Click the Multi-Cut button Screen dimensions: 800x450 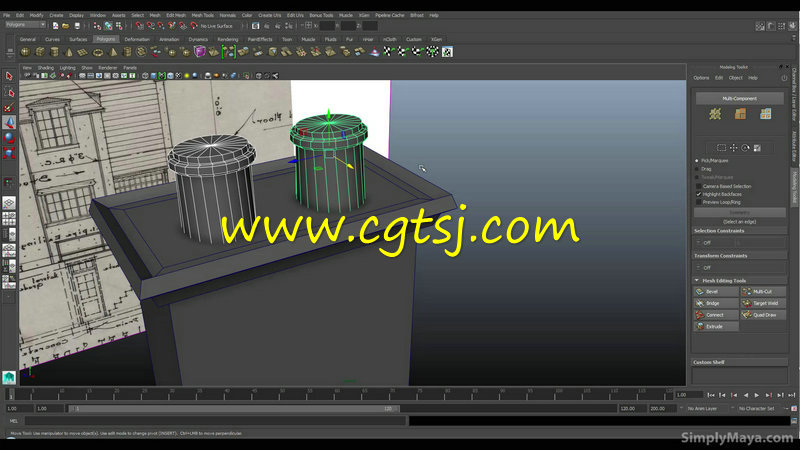763,292
